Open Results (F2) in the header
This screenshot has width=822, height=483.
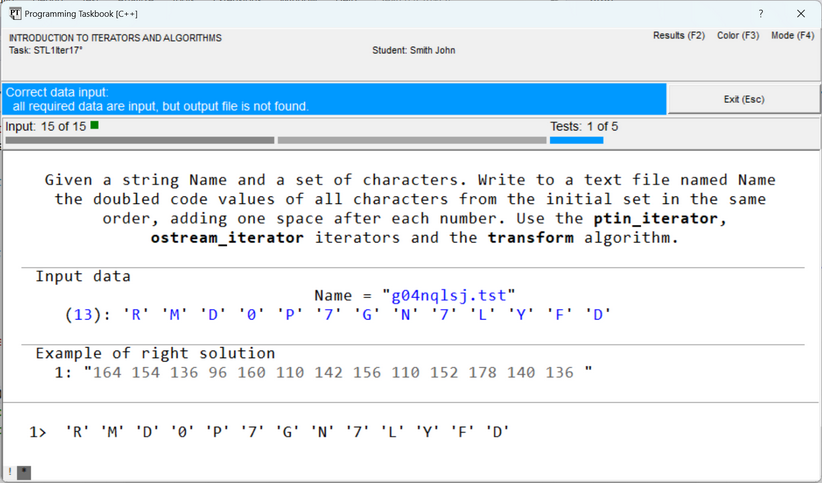[678, 36]
